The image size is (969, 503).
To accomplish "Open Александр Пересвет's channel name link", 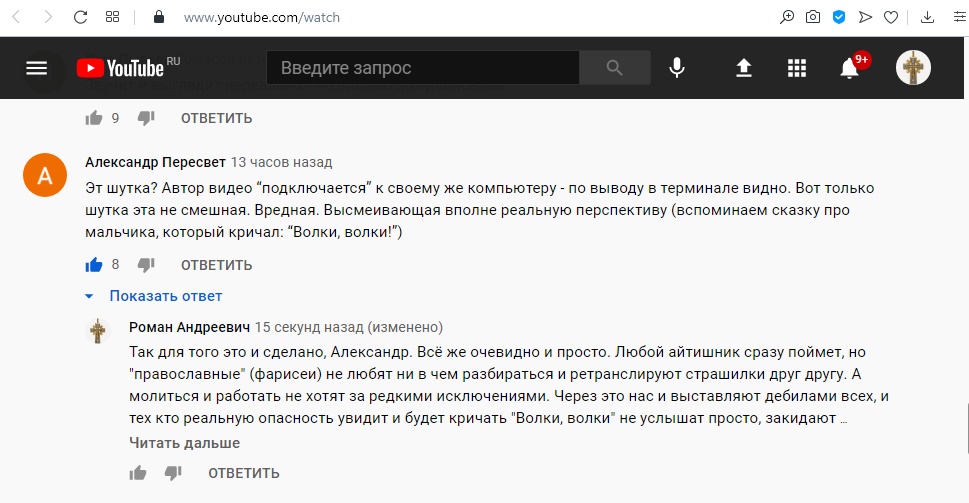I will 155,163.
